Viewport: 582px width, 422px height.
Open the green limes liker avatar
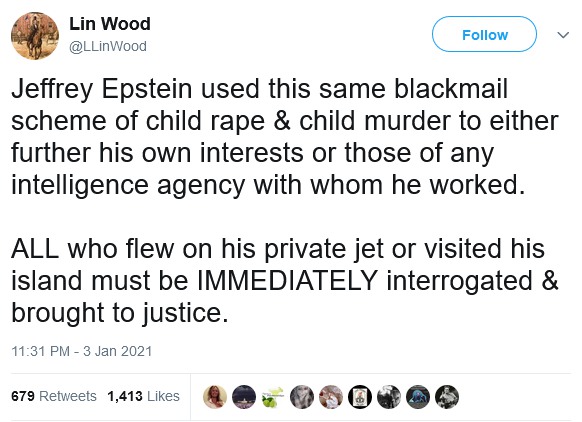(x=273, y=397)
